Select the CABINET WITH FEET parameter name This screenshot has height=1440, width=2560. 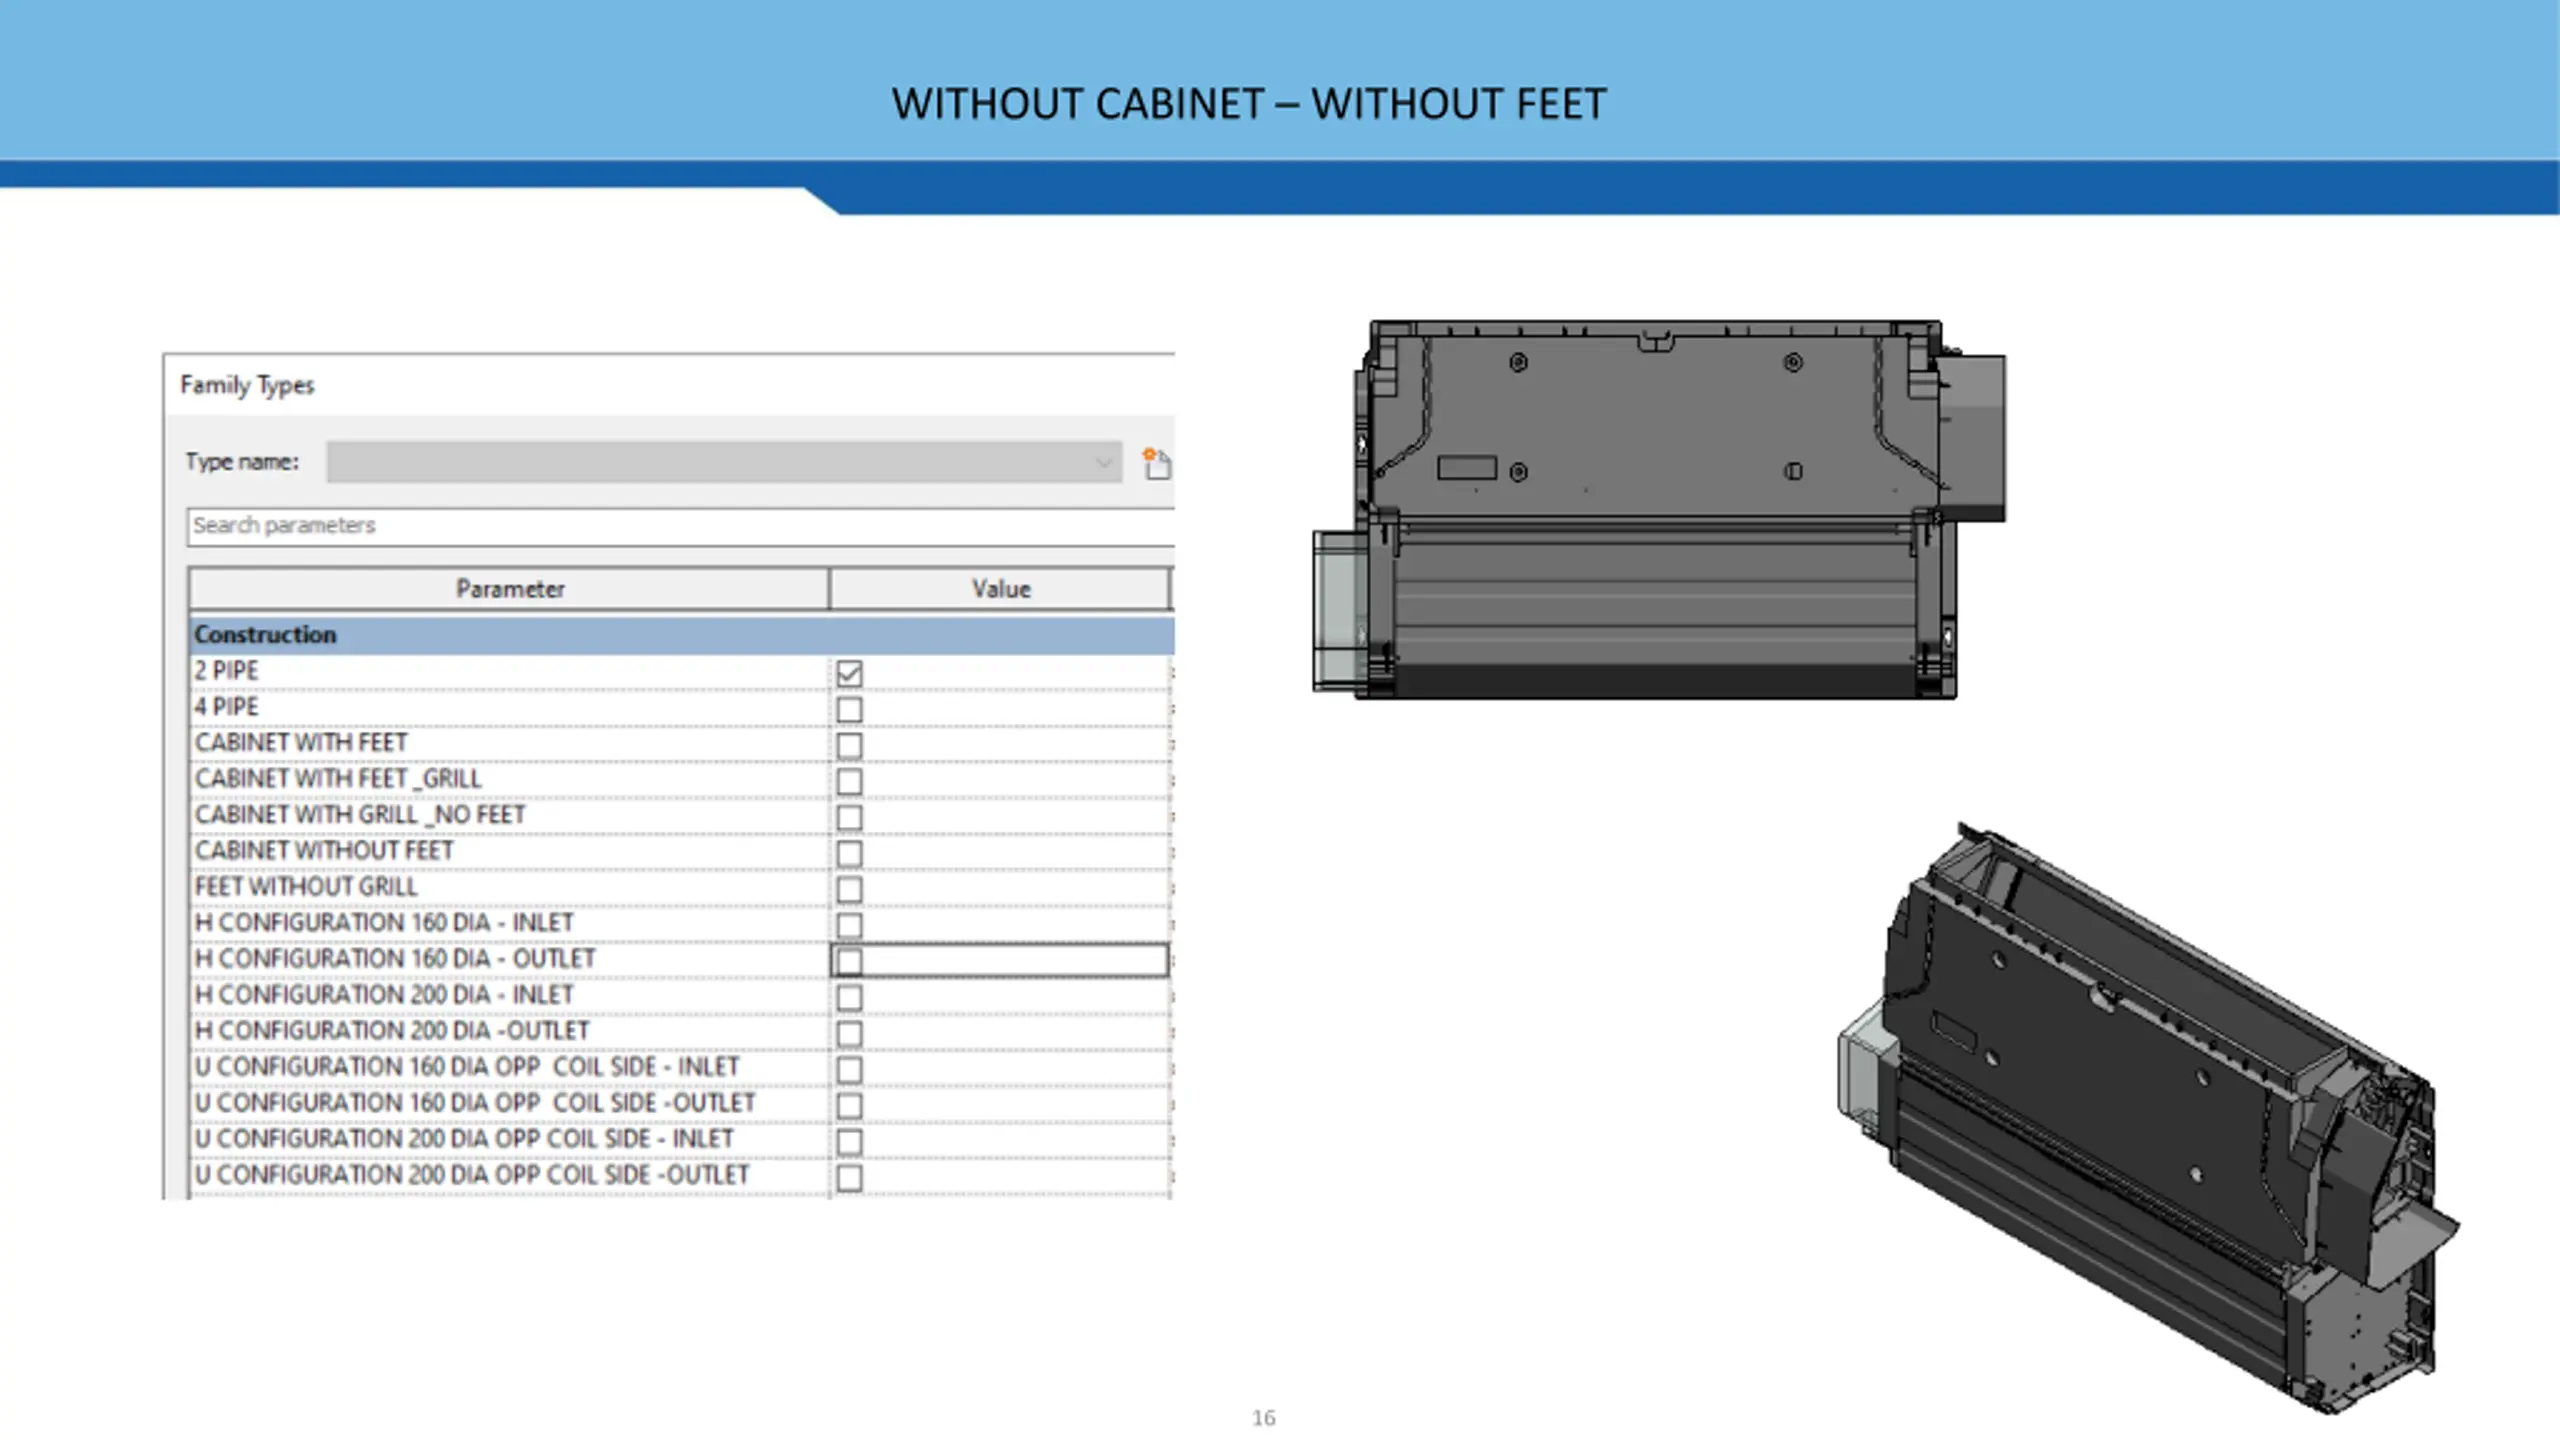tap(301, 743)
